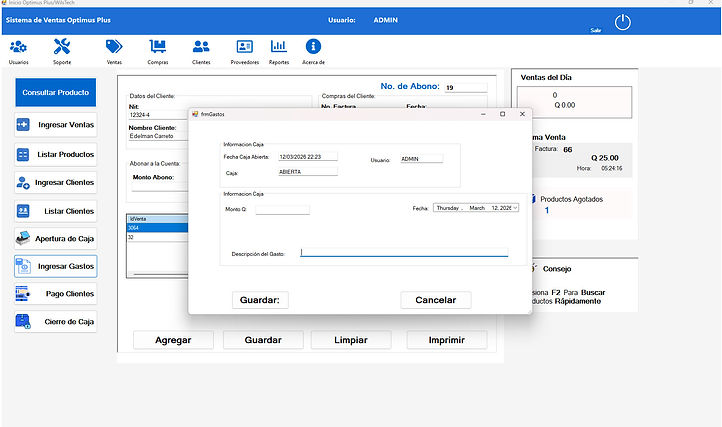
Task: Click the Usuario field showing ADMIN
Action: click(x=421, y=159)
